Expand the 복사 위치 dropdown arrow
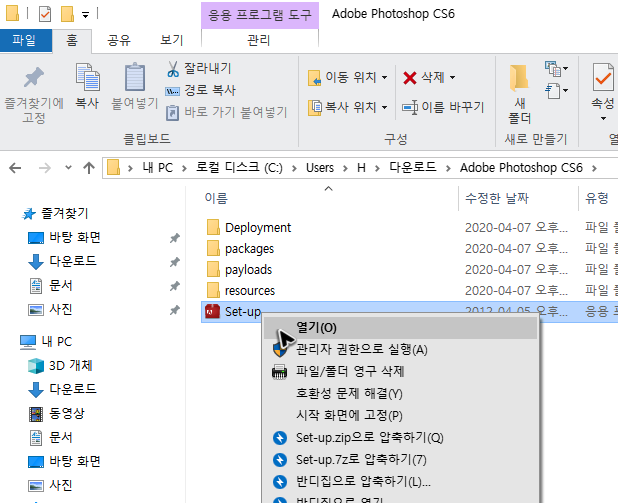This screenshot has width=619, height=503. point(385,107)
